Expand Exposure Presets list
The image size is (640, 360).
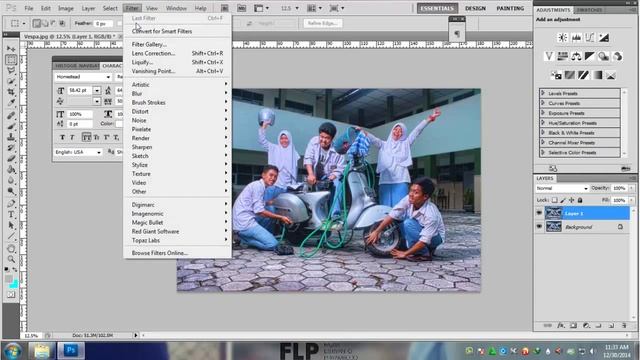point(543,113)
